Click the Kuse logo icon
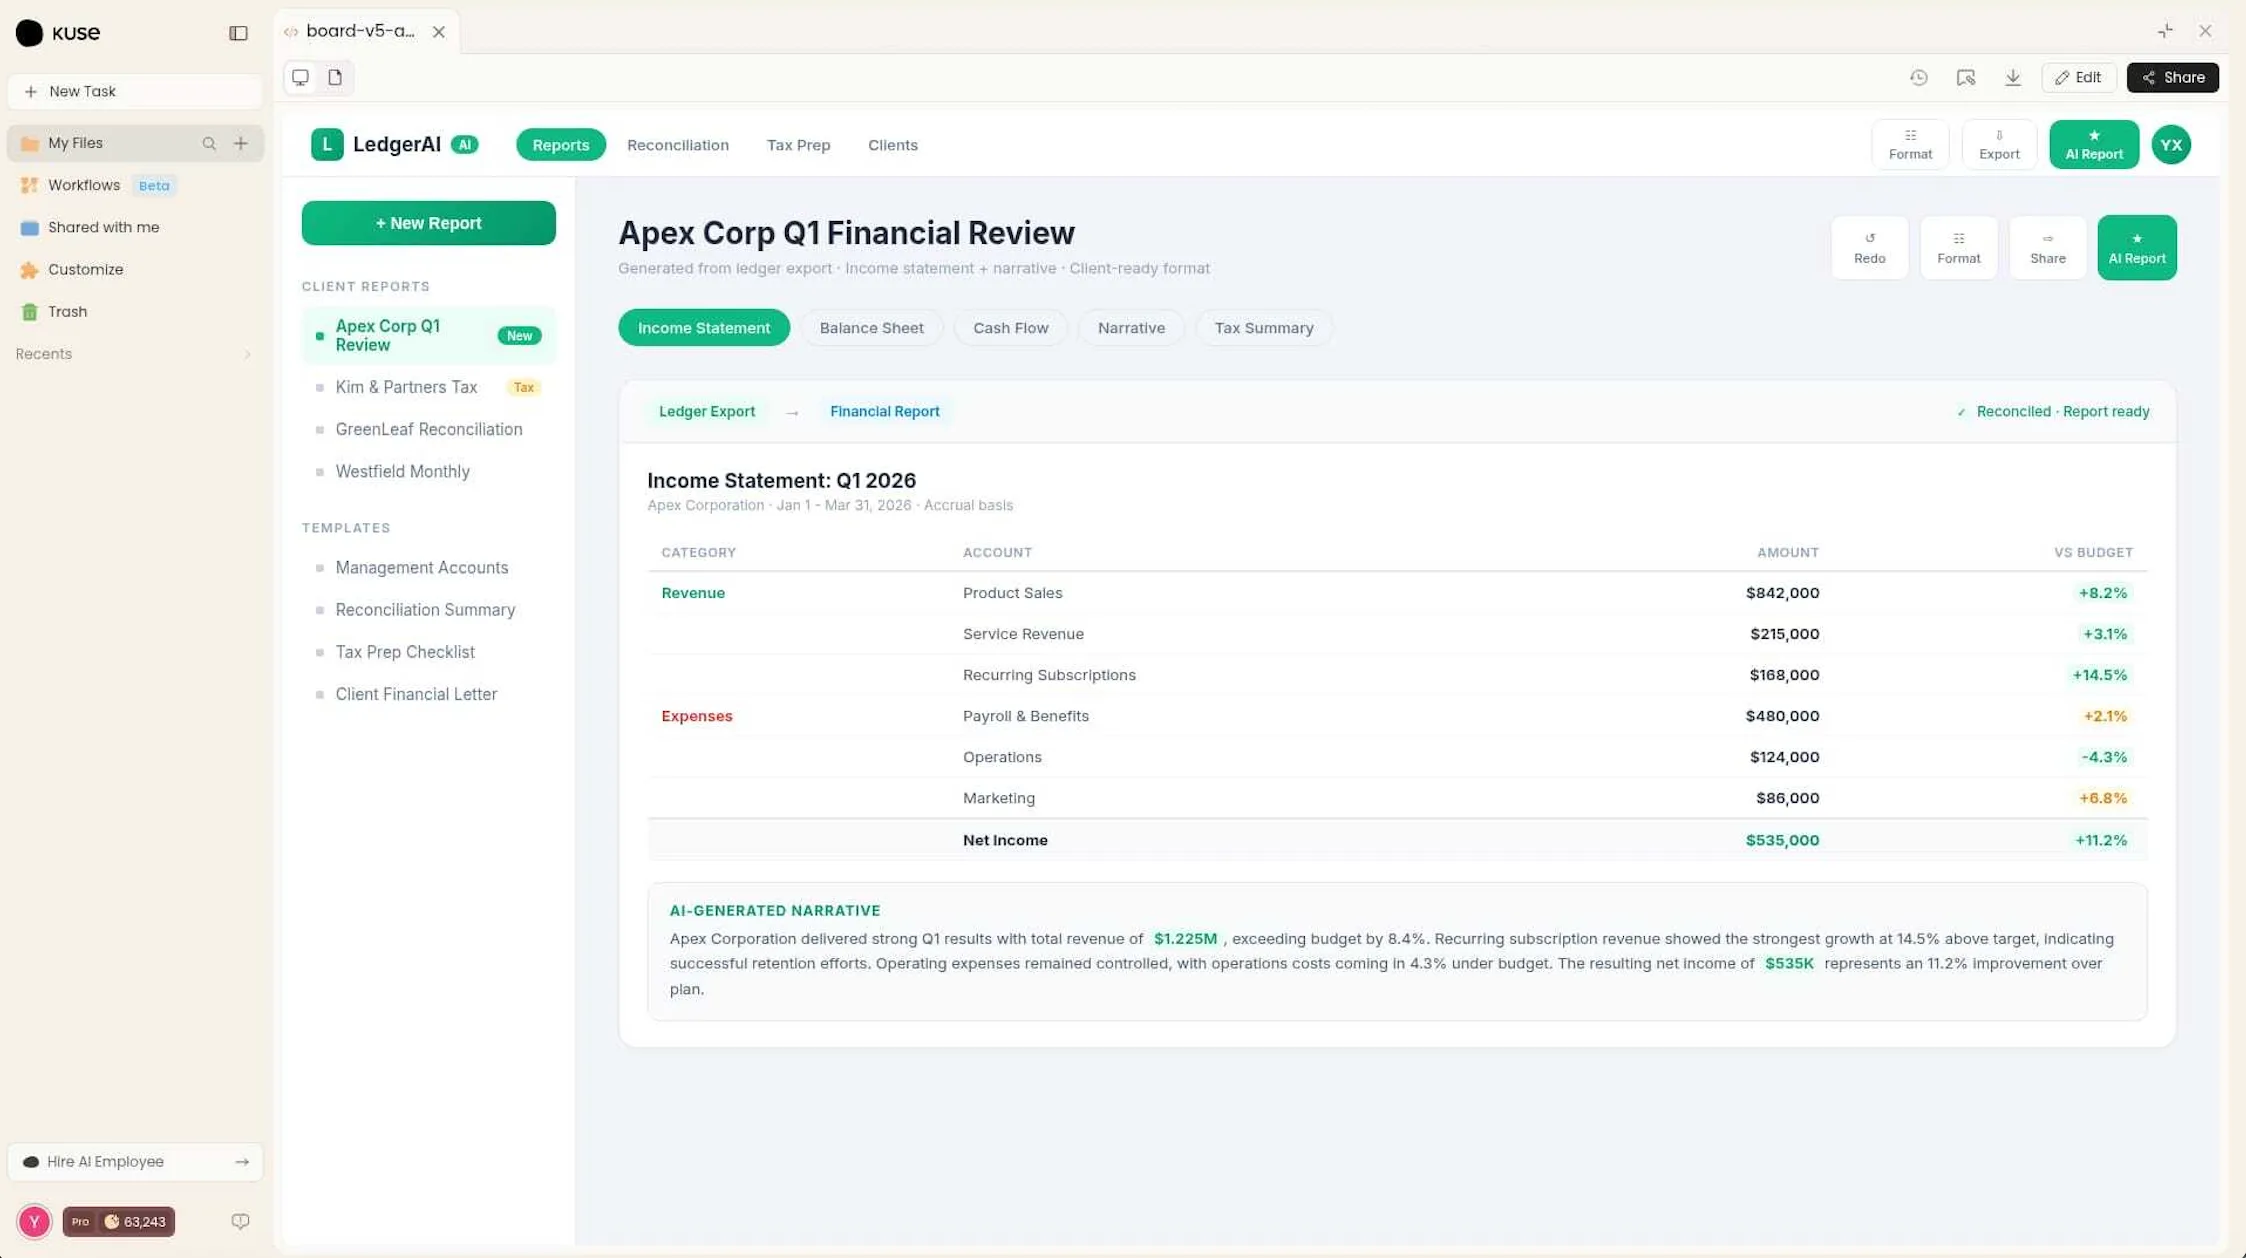 click(x=30, y=33)
